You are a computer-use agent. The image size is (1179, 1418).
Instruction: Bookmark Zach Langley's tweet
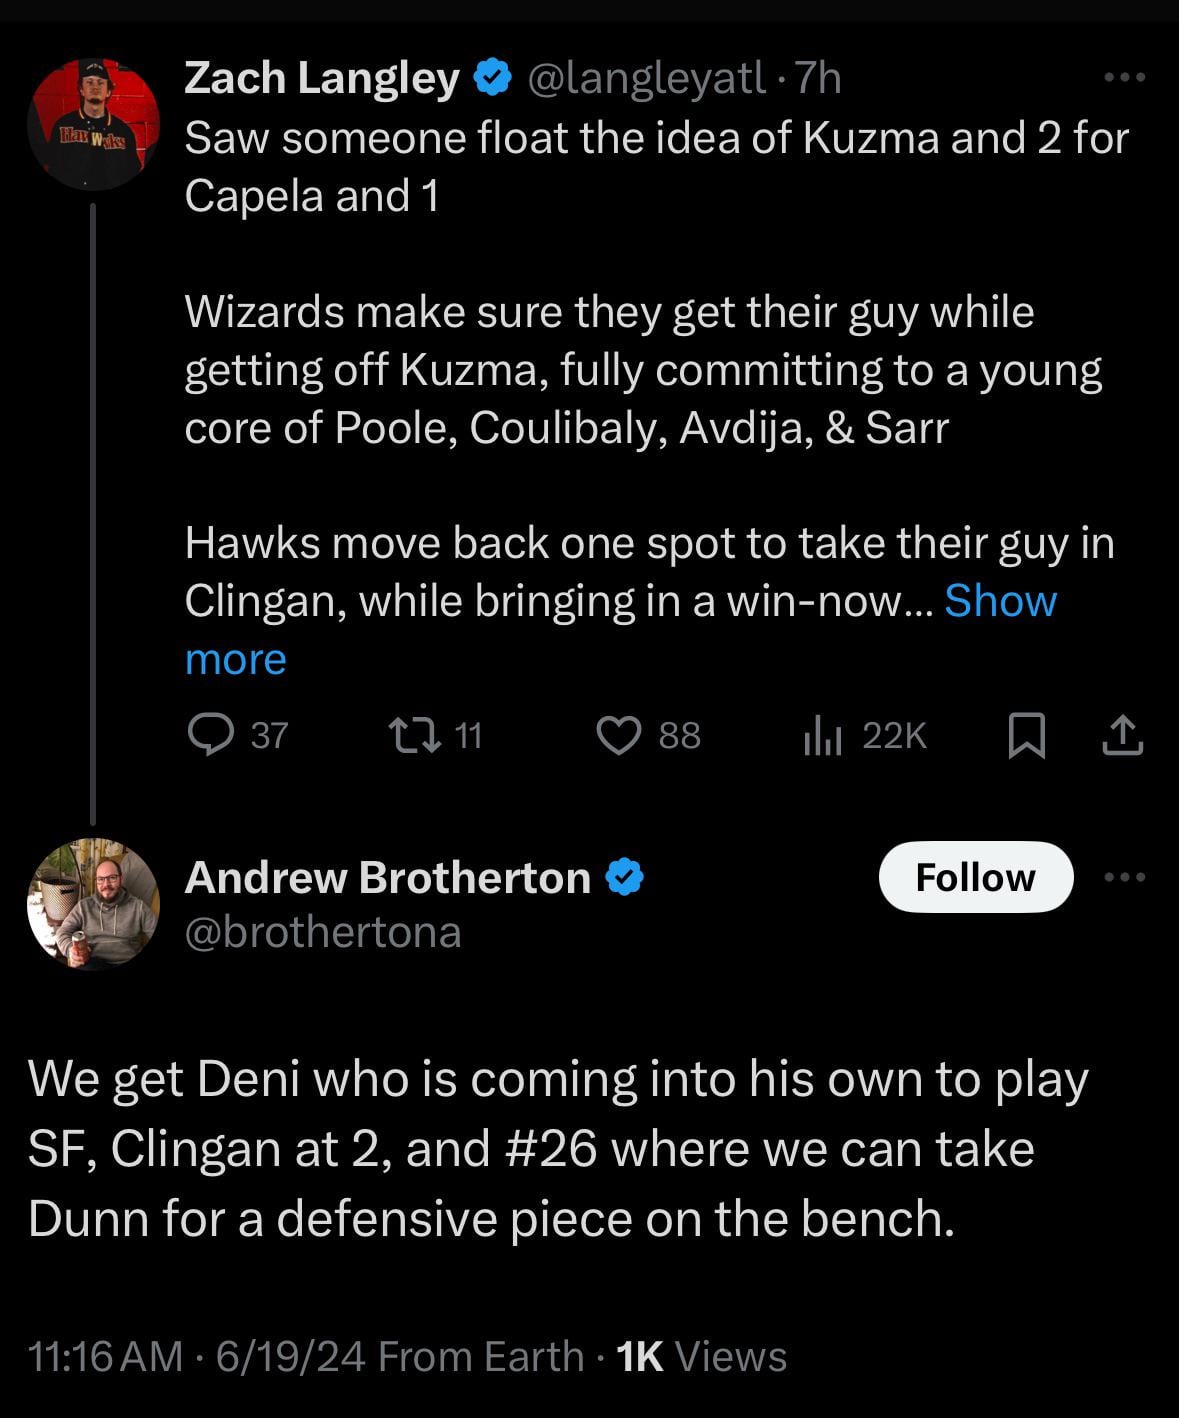pos(1026,736)
